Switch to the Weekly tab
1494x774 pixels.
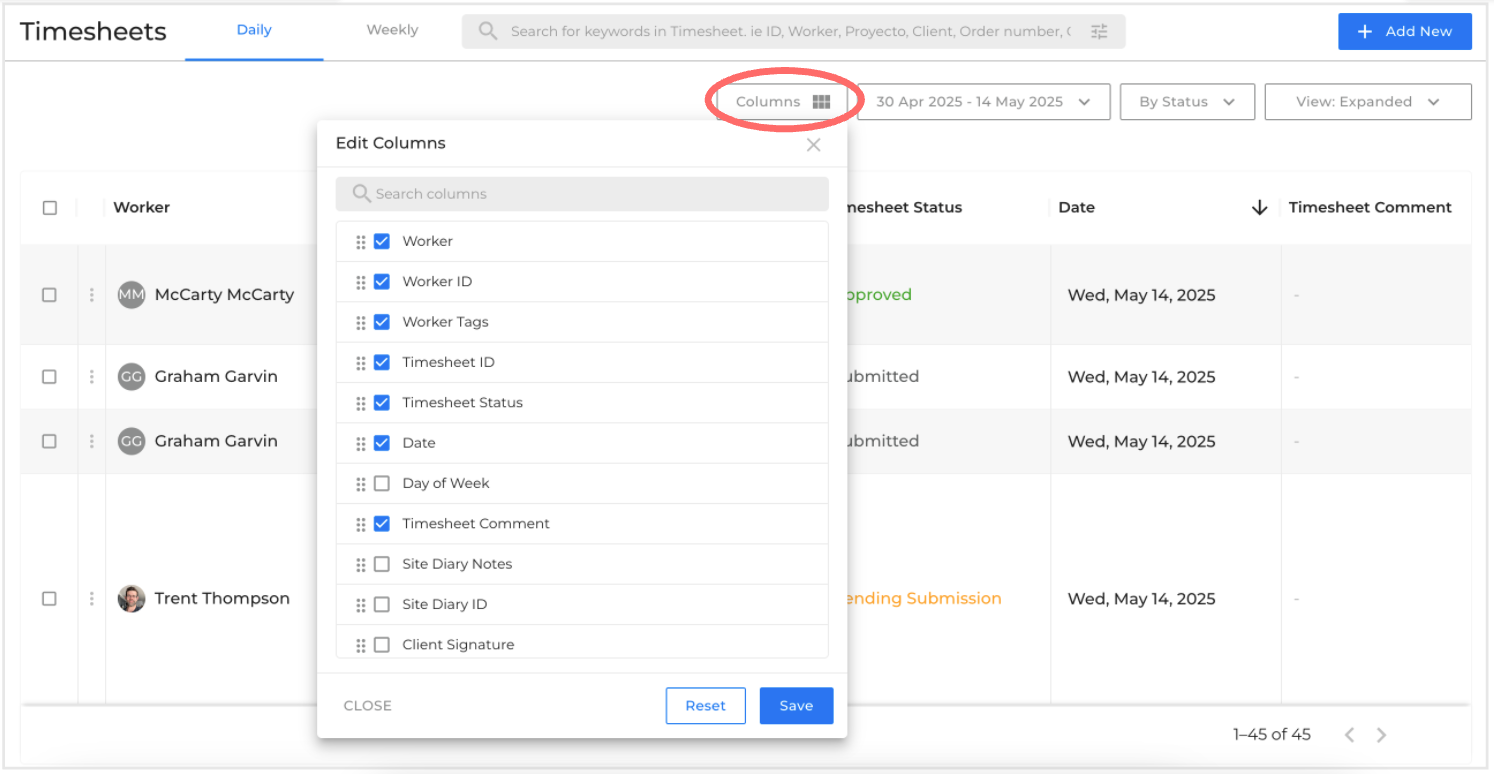tap(392, 30)
